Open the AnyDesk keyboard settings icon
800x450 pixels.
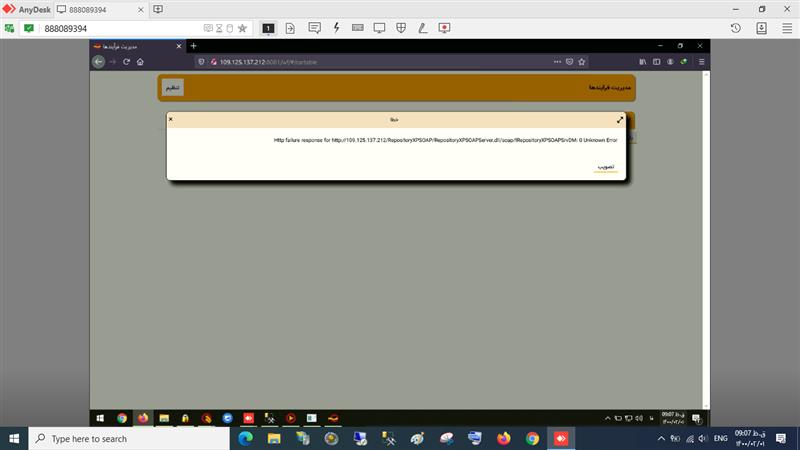[x=357, y=28]
